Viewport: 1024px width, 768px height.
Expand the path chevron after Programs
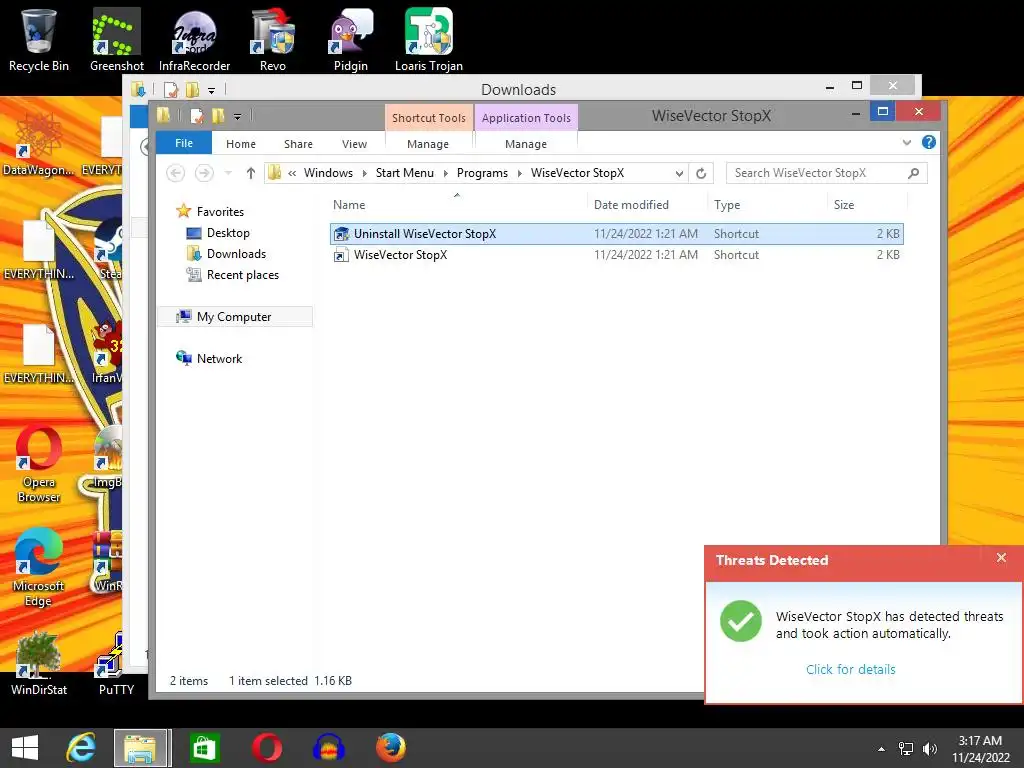[520, 173]
